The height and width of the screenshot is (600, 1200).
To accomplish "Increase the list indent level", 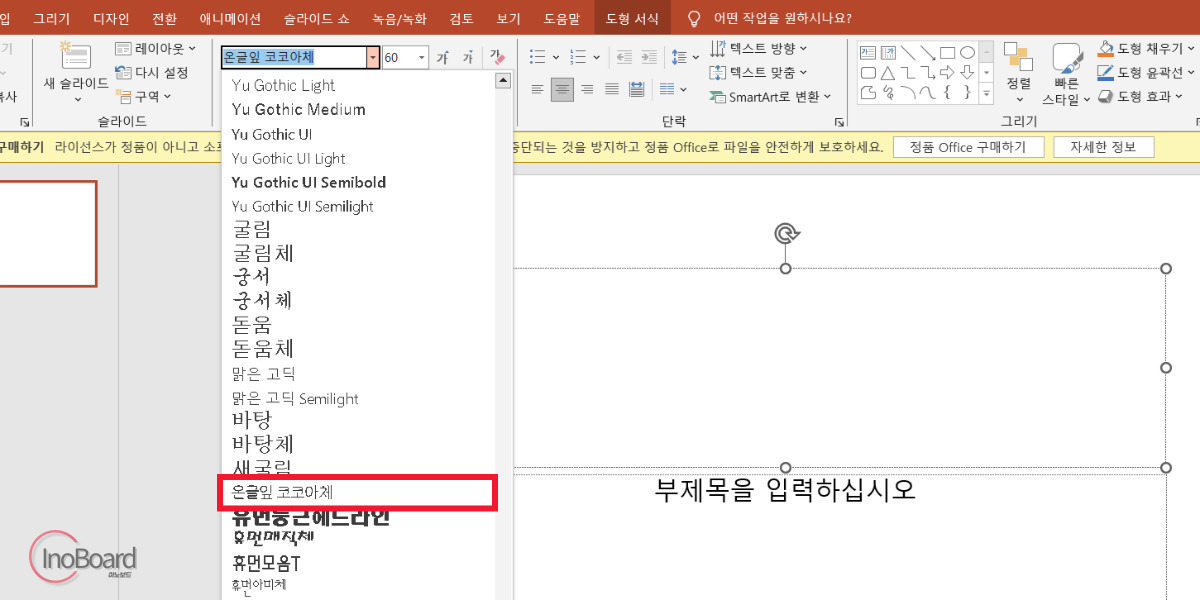I will (x=649, y=57).
